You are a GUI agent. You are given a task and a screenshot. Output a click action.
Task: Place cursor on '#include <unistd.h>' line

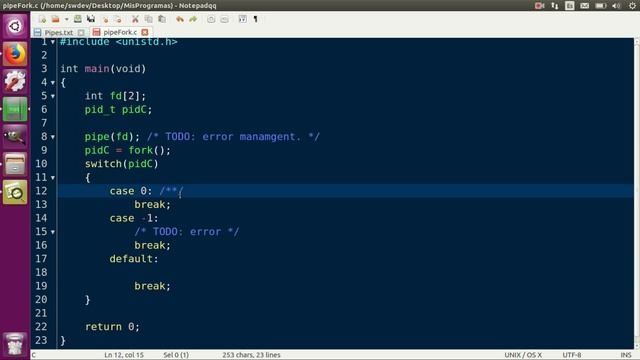119,42
